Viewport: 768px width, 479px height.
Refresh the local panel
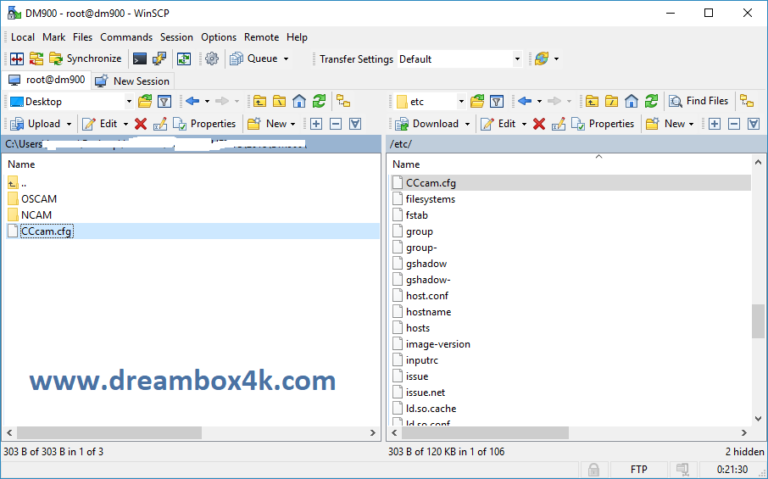pos(319,101)
